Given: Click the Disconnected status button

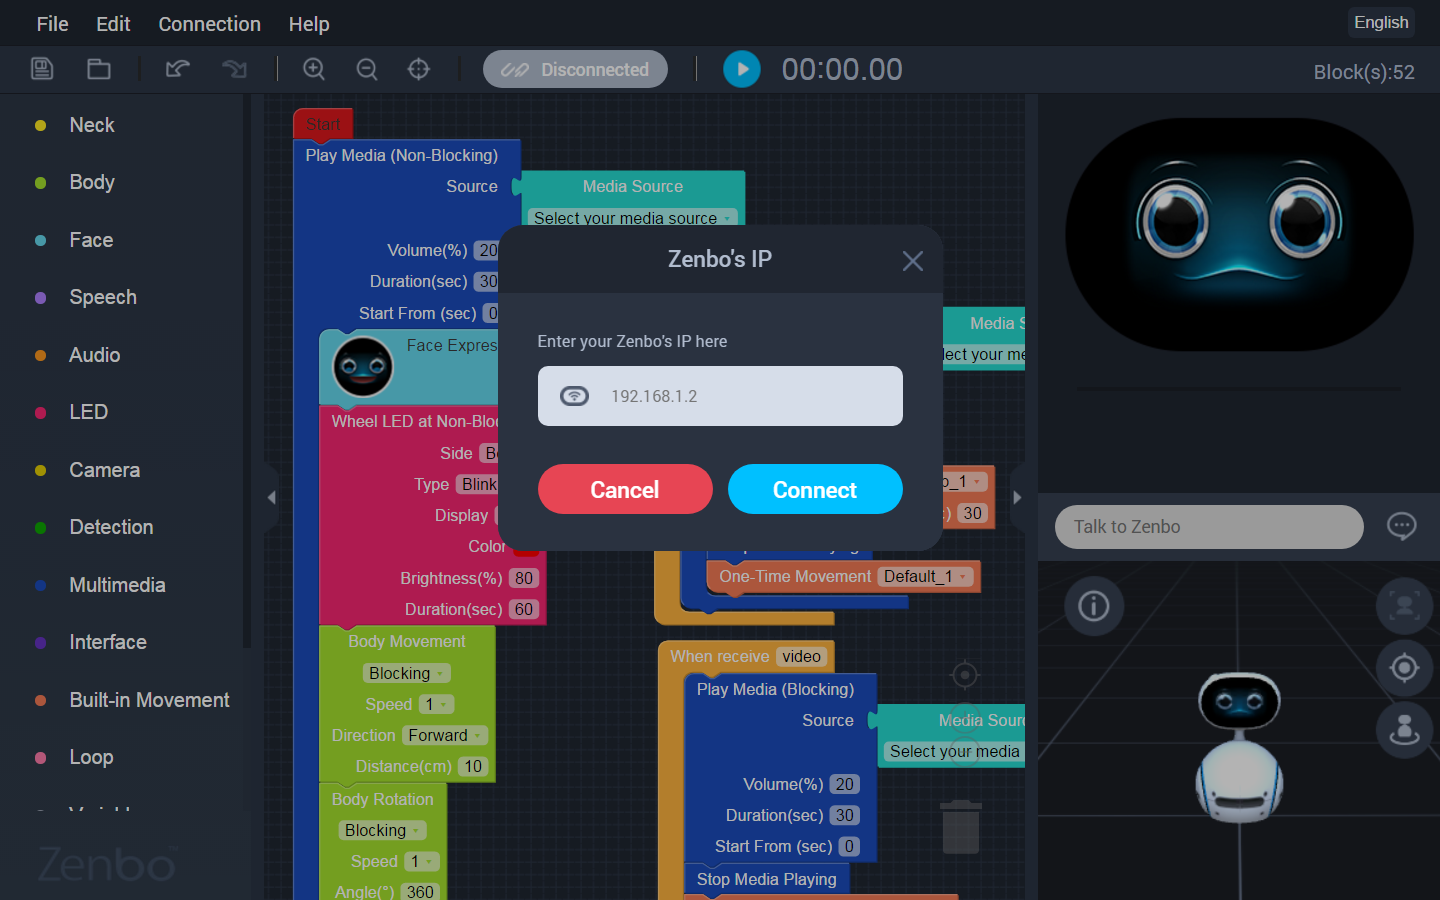Looking at the screenshot, I should click(575, 69).
